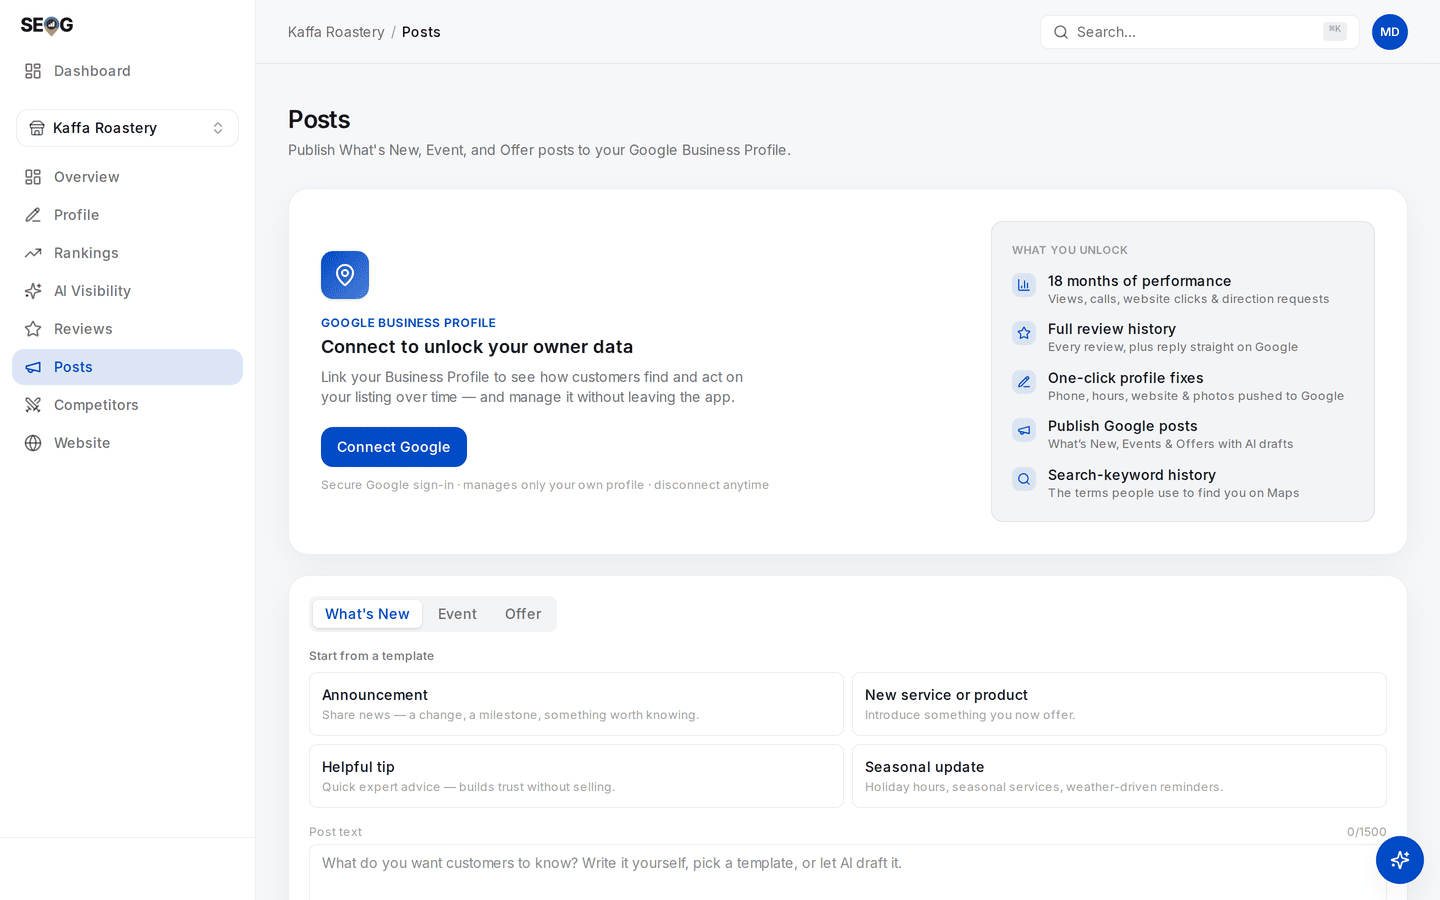The width and height of the screenshot is (1440, 900).
Task: Choose the New service or product template
Action: [x=1119, y=704]
